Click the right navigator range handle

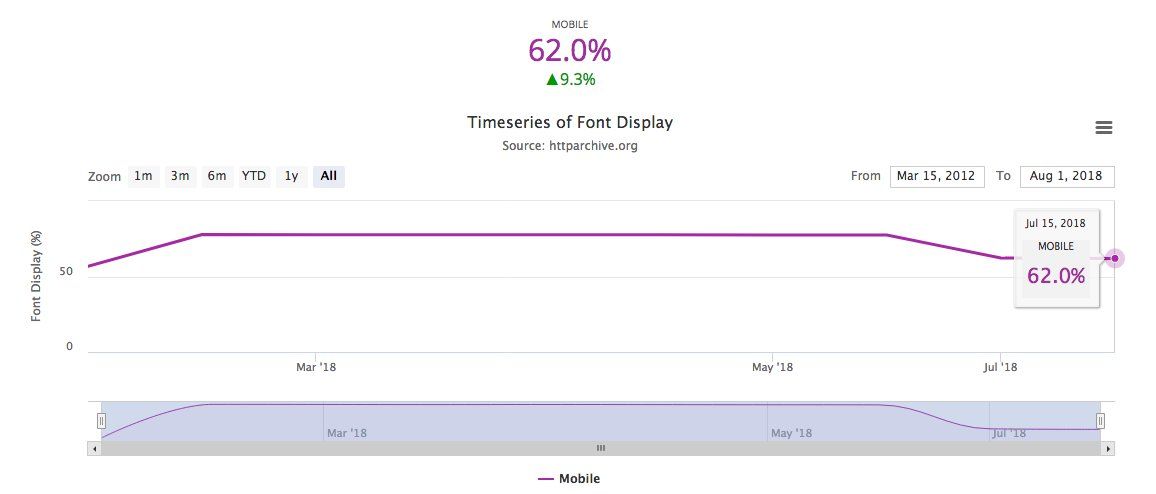point(1100,421)
